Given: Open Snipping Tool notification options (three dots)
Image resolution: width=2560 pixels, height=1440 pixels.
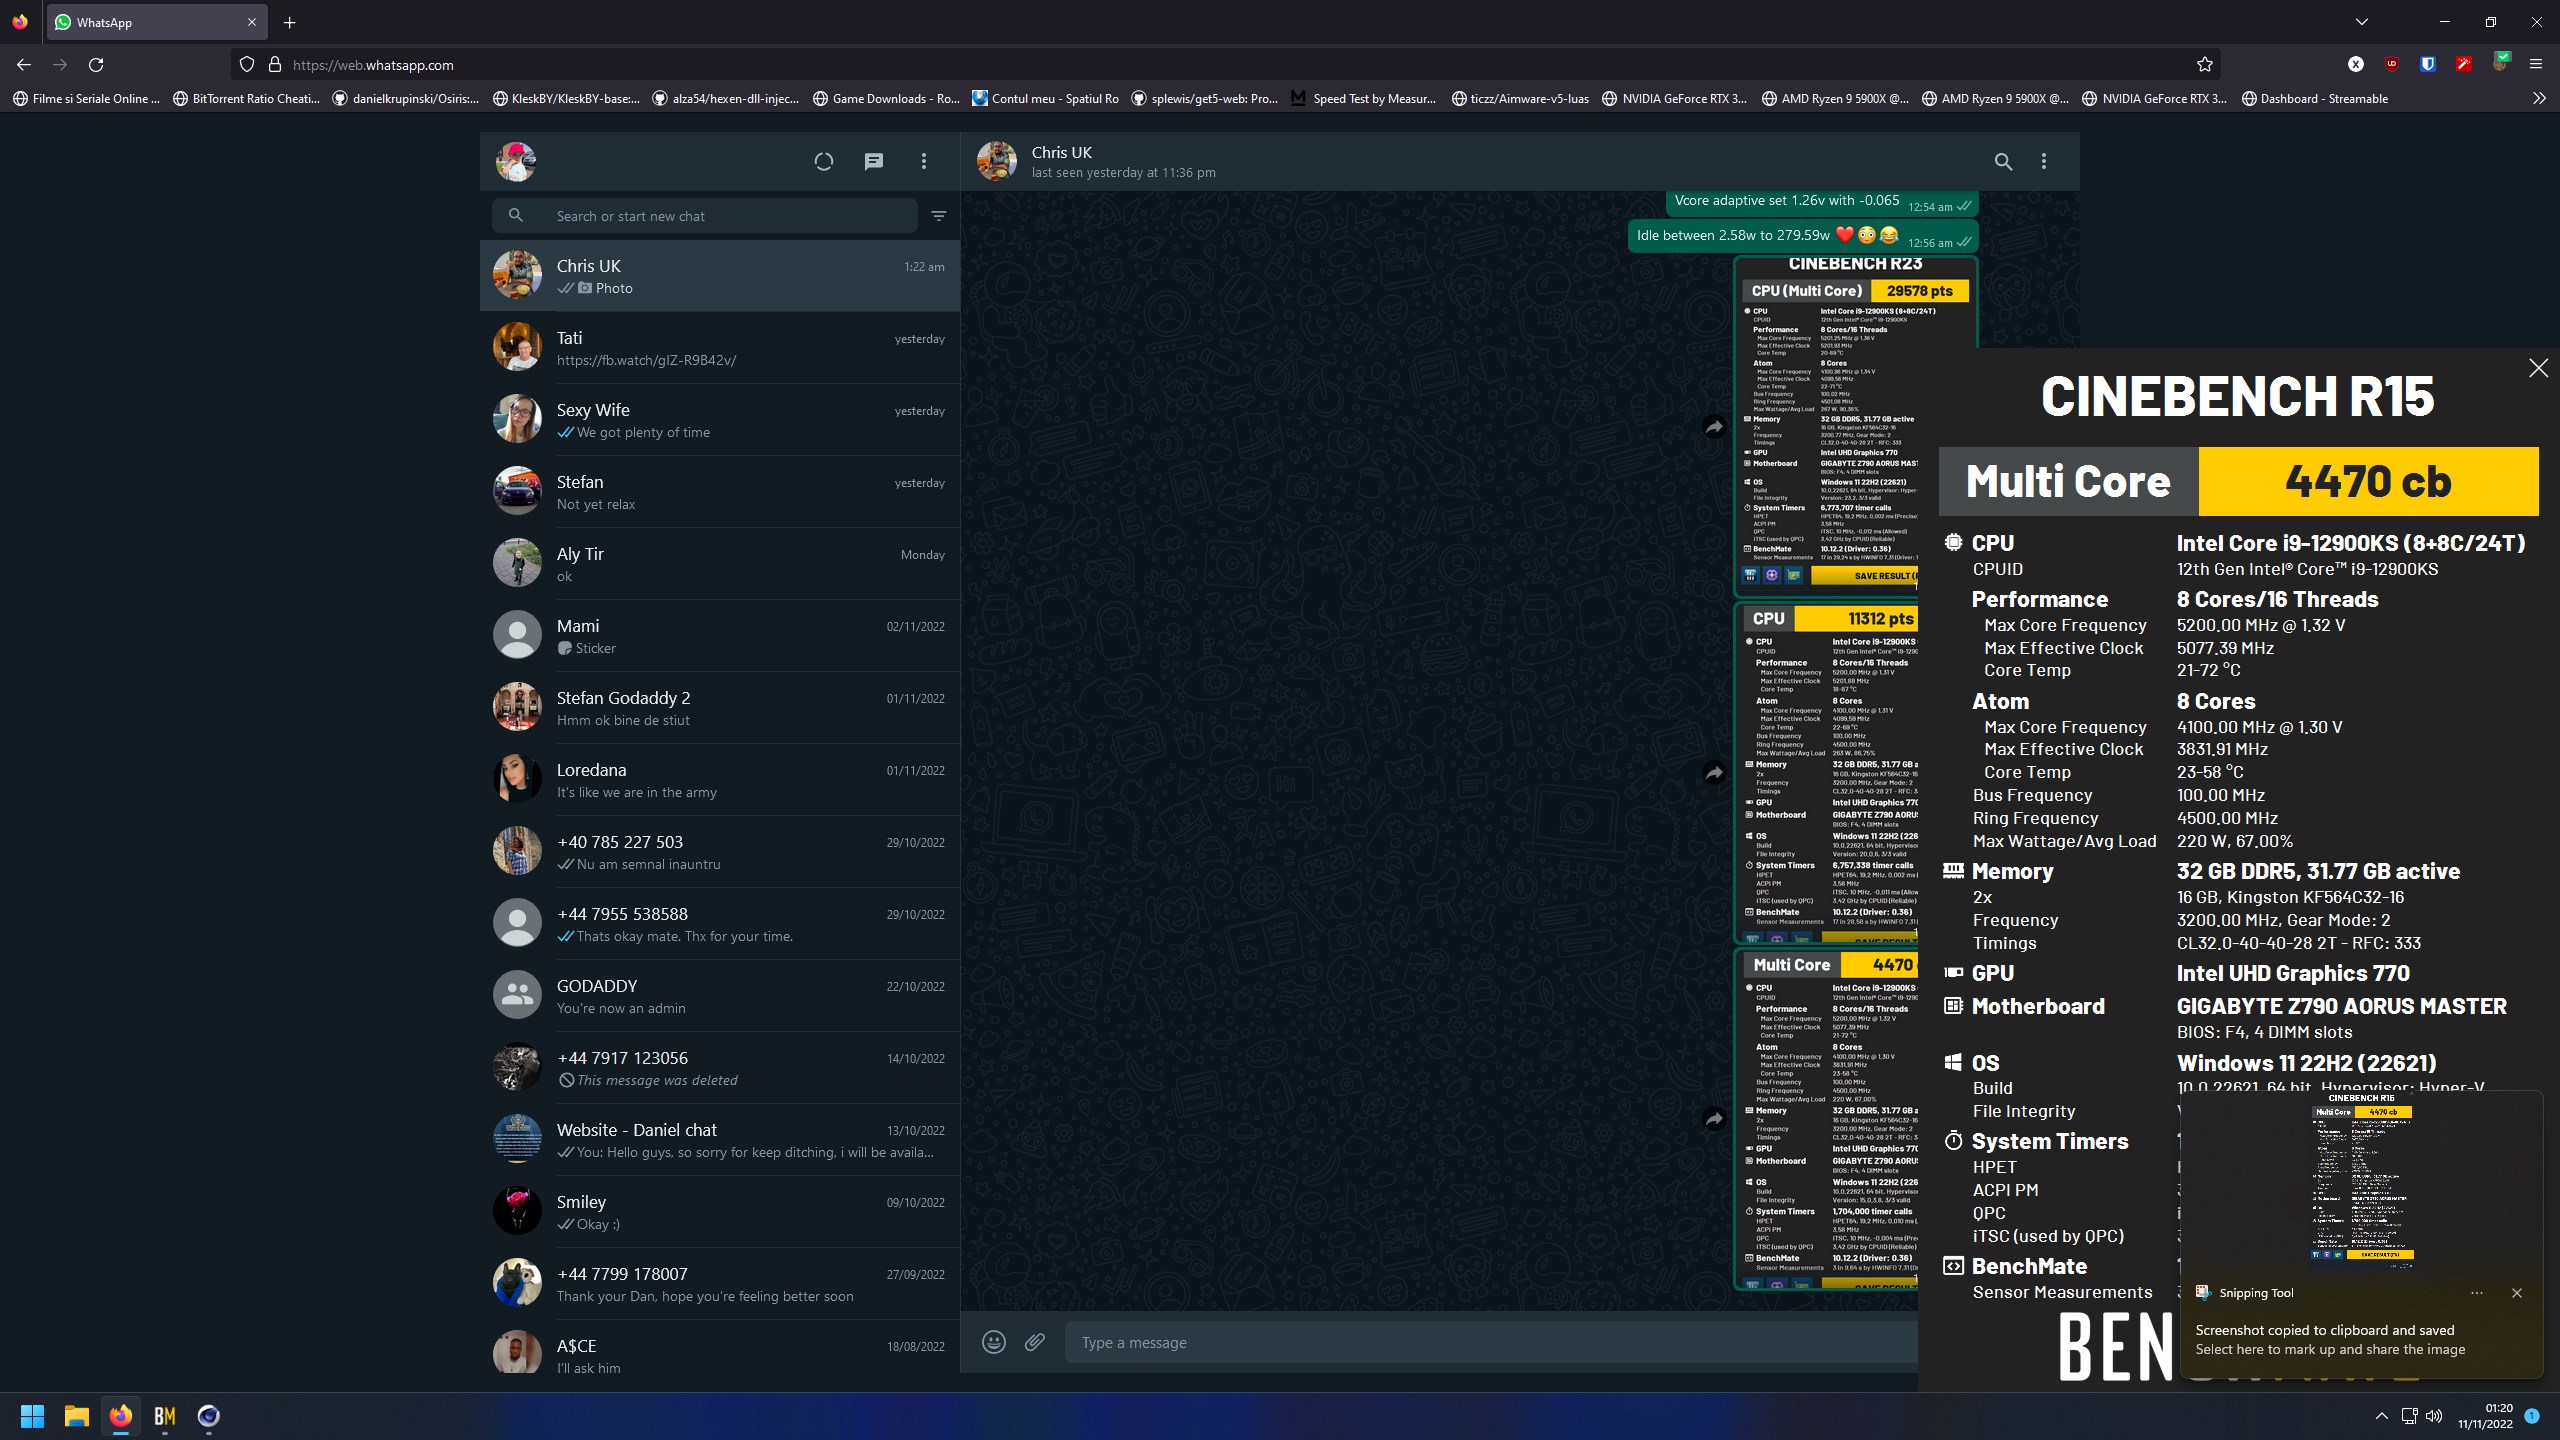Looking at the screenshot, I should click(x=2476, y=1293).
